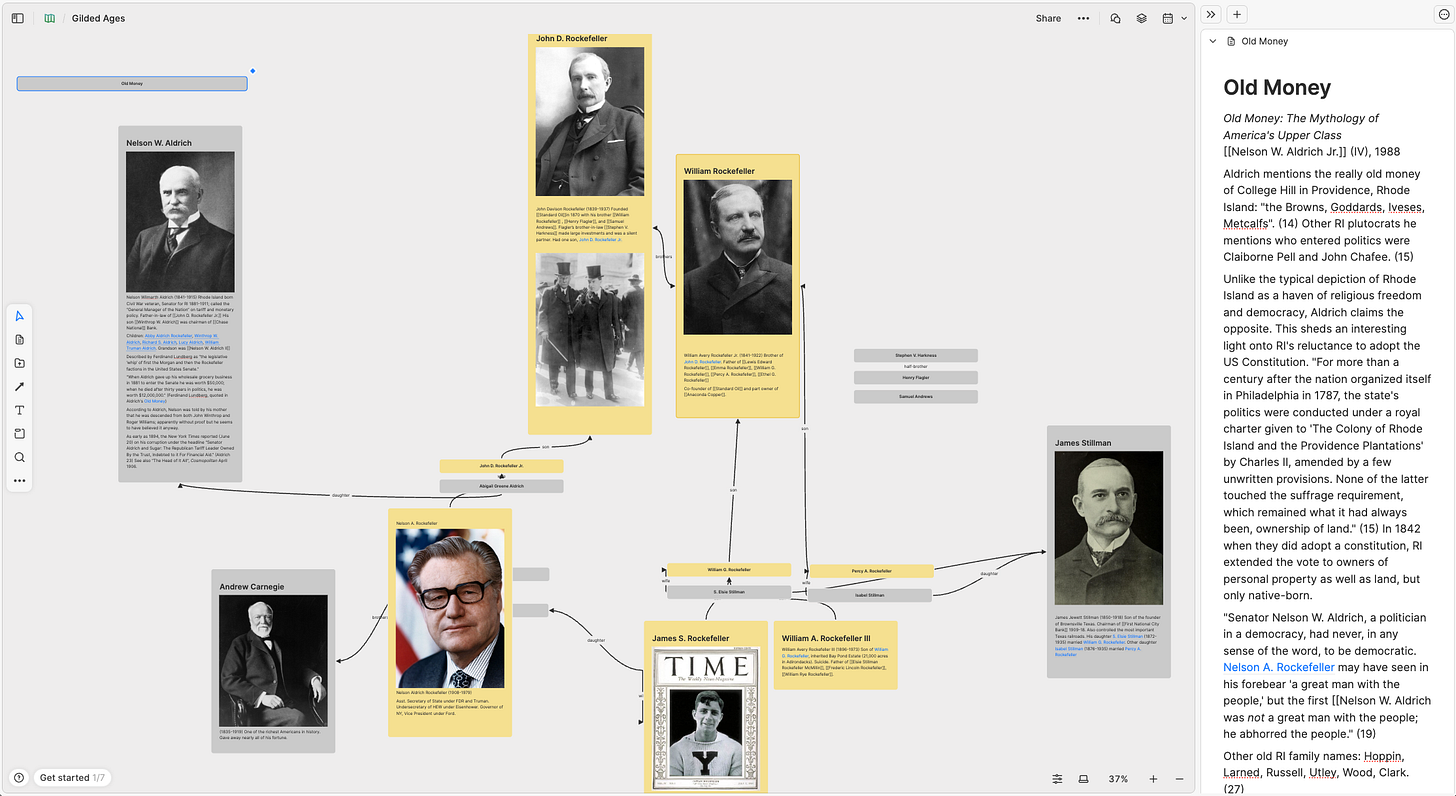Click John D. Rockefeller card title

571,39
